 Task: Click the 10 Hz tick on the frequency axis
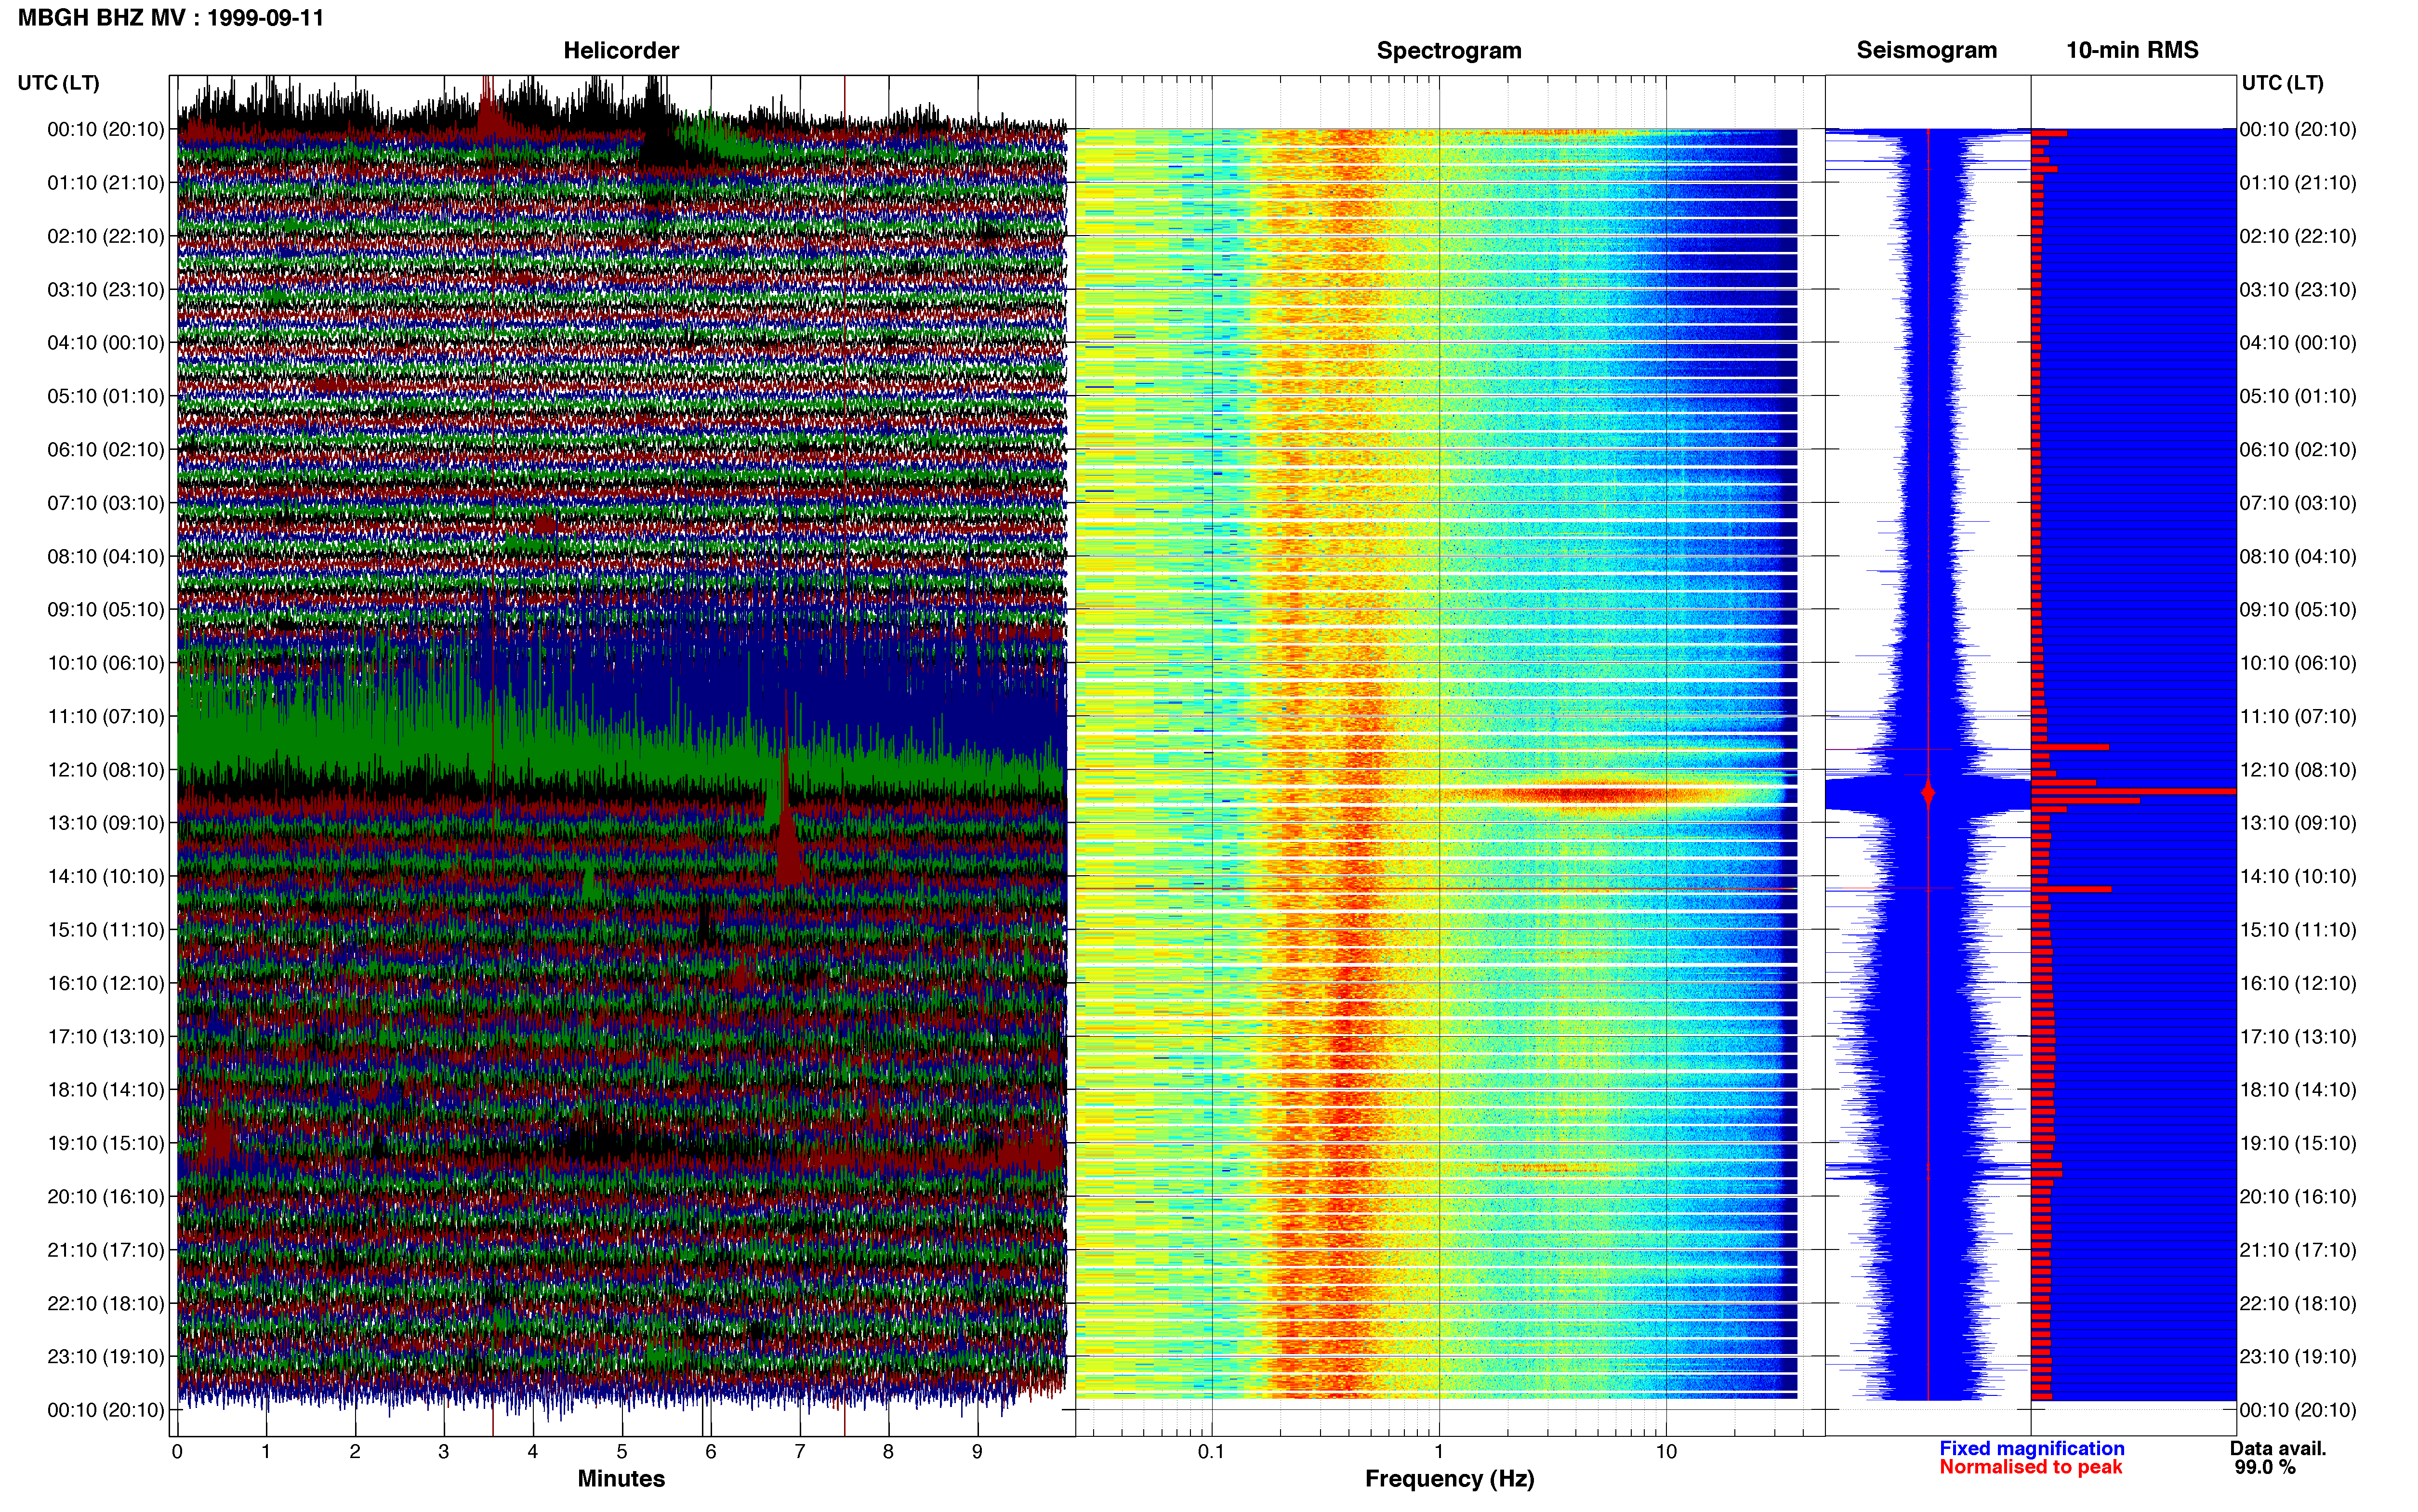coord(1666,1451)
